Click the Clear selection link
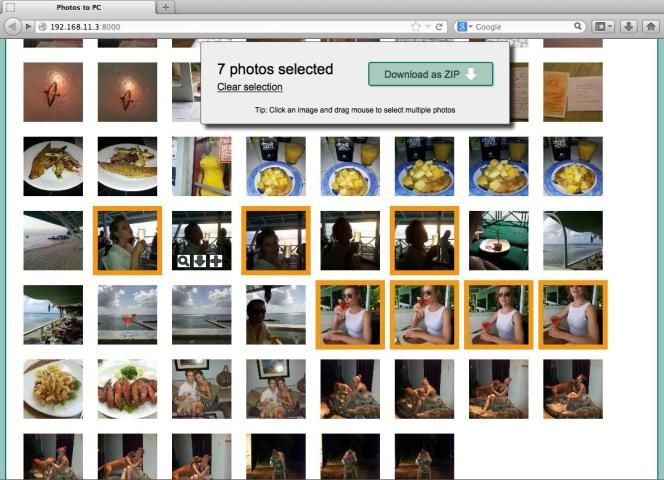664x480 pixels. (x=249, y=88)
